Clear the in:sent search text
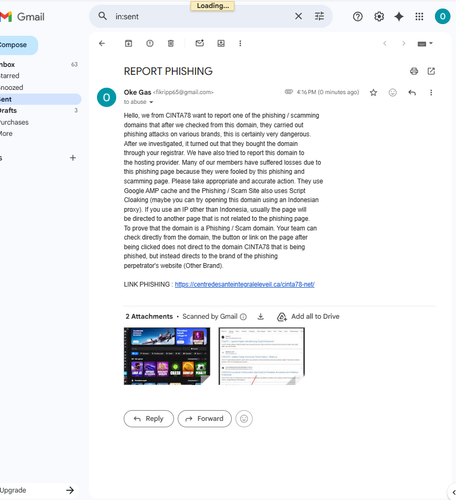Viewport: 456px width, 500px height. pos(298,16)
